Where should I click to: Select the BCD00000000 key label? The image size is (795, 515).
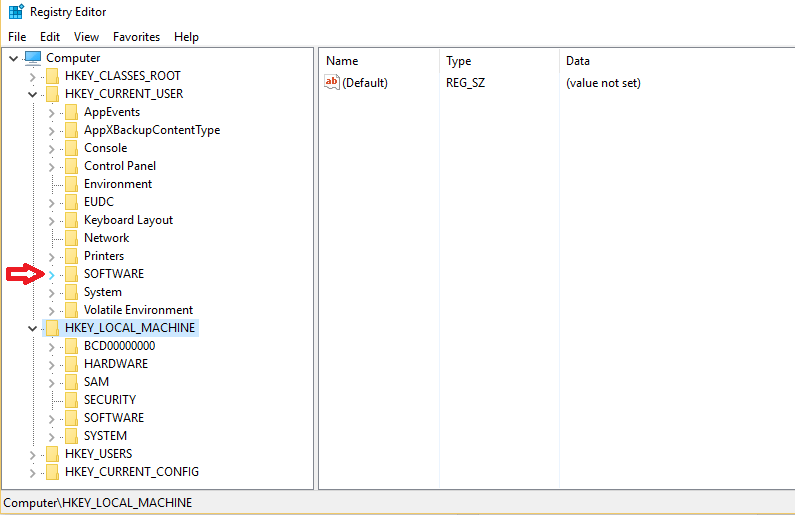(x=120, y=346)
